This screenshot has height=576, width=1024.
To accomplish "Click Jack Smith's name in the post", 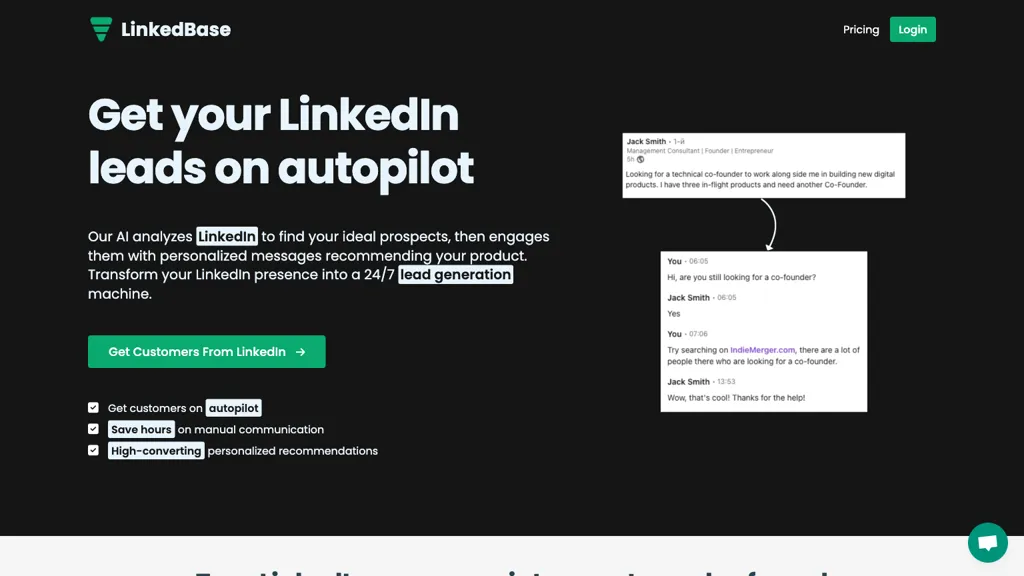I will tap(646, 141).
